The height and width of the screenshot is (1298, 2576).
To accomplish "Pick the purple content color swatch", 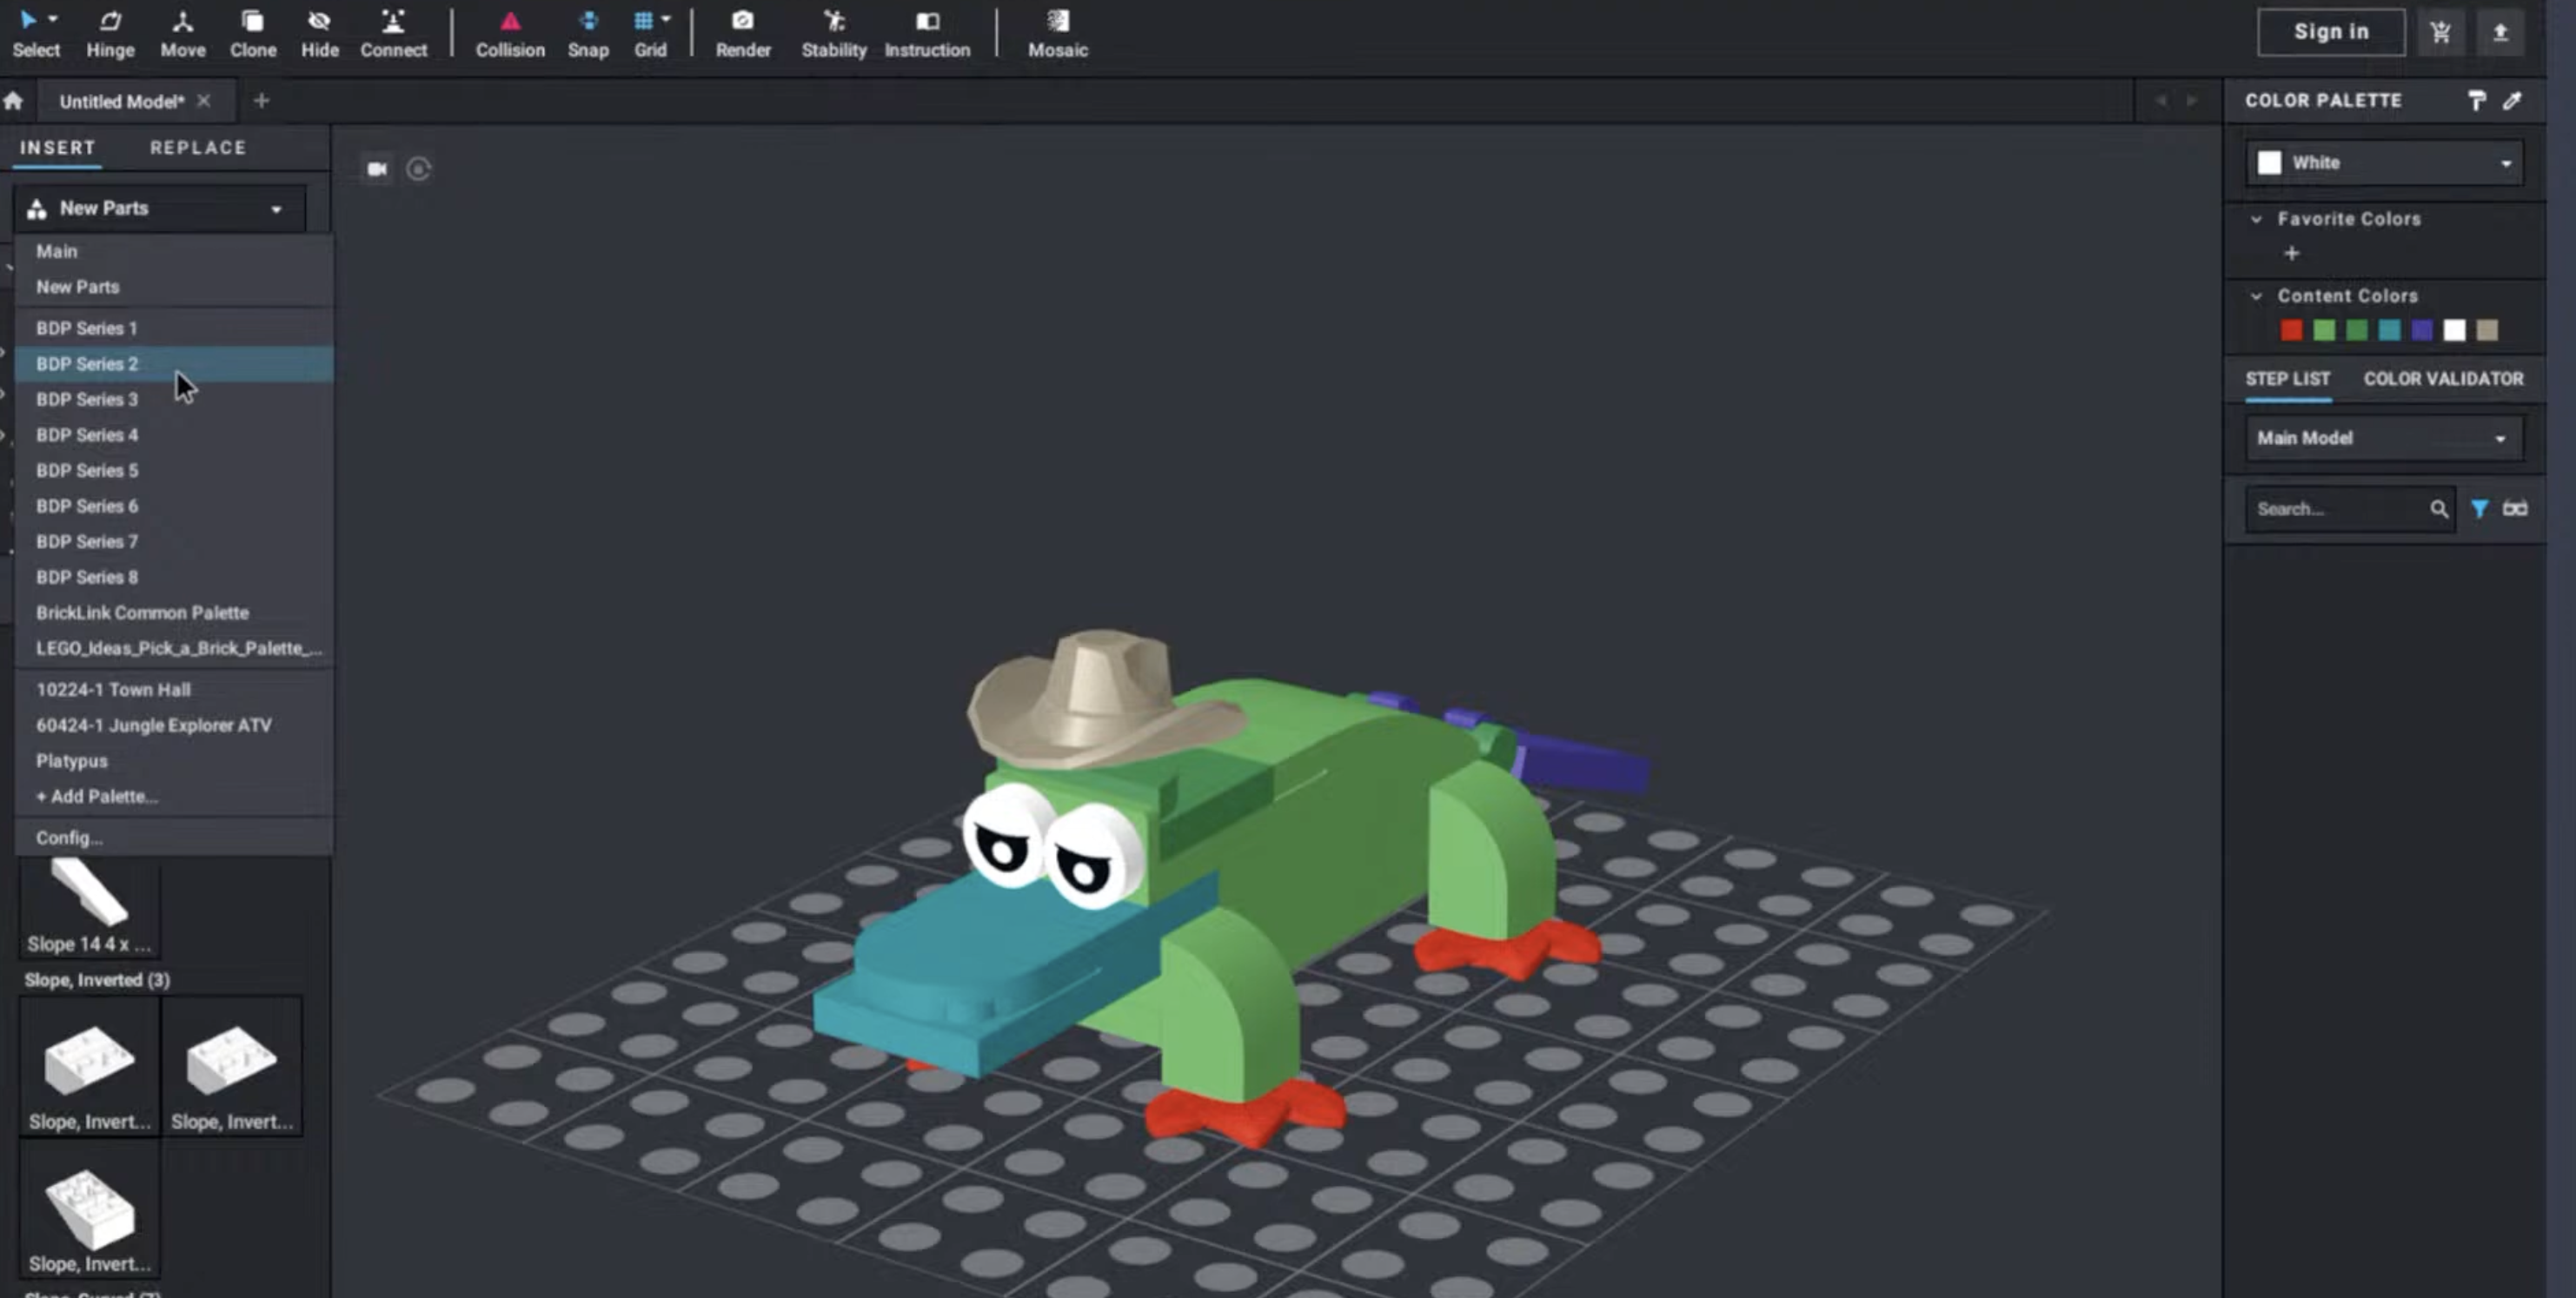I will [x=2422, y=331].
